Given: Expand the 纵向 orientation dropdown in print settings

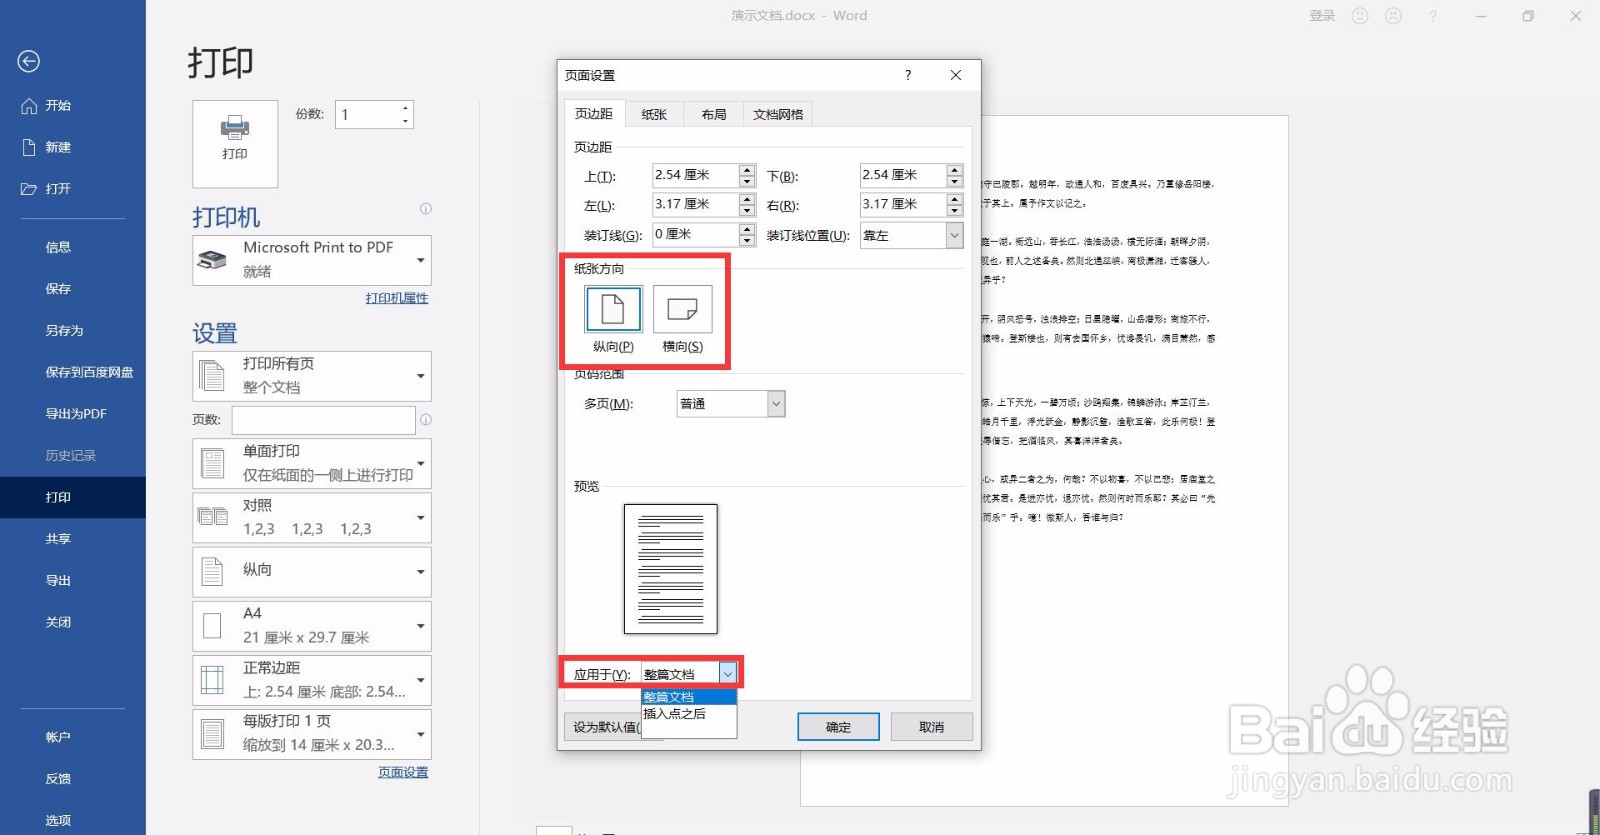Looking at the screenshot, I should [x=312, y=572].
